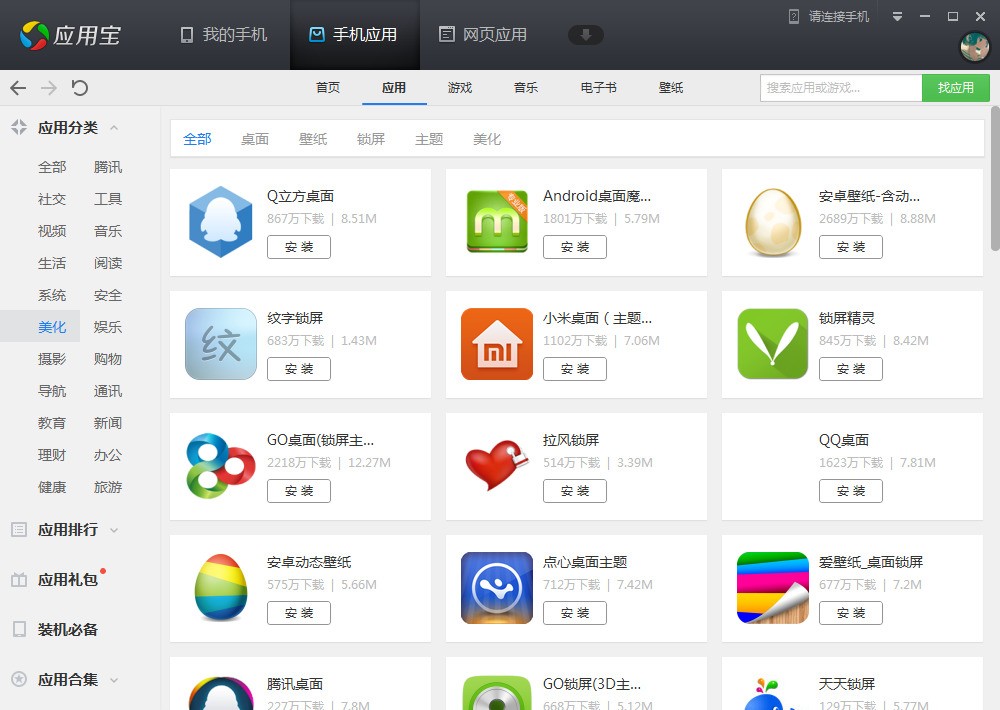Screen dimensions: 1000x710
Task: Choose 摄影 category in sidebar
Action: click(x=52, y=359)
